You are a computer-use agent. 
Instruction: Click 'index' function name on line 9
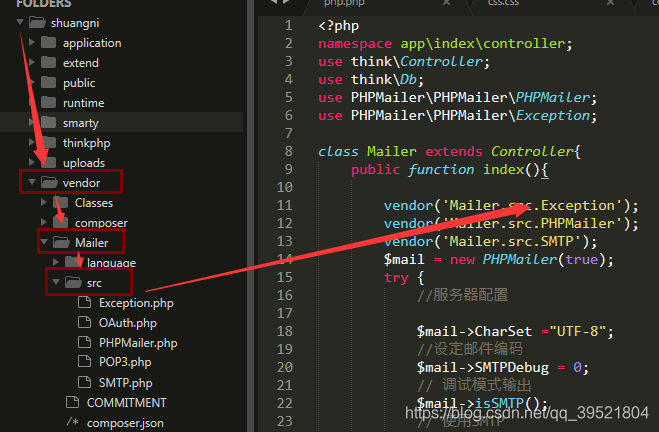pos(503,169)
